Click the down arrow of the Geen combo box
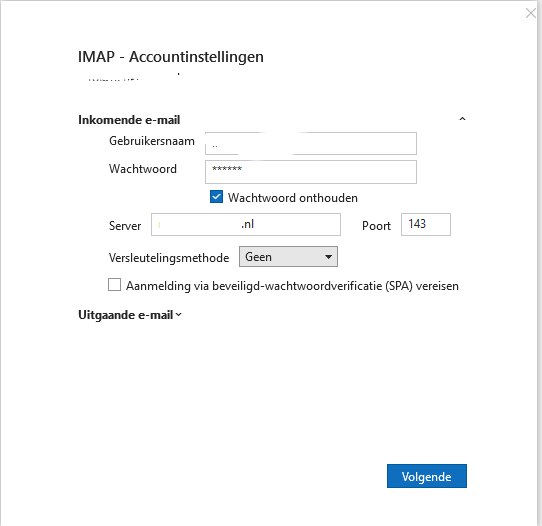The width and height of the screenshot is (542, 526). (328, 257)
